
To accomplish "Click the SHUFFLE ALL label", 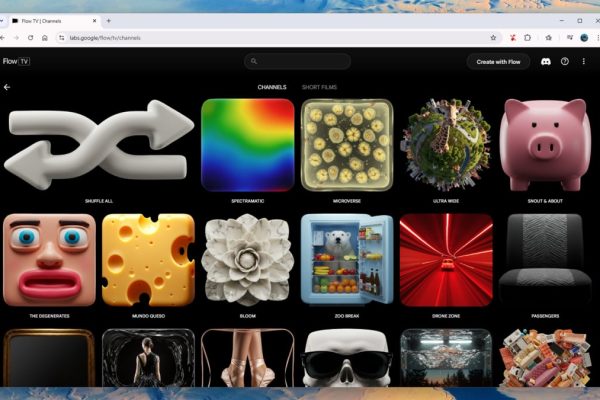I will pos(99,201).
